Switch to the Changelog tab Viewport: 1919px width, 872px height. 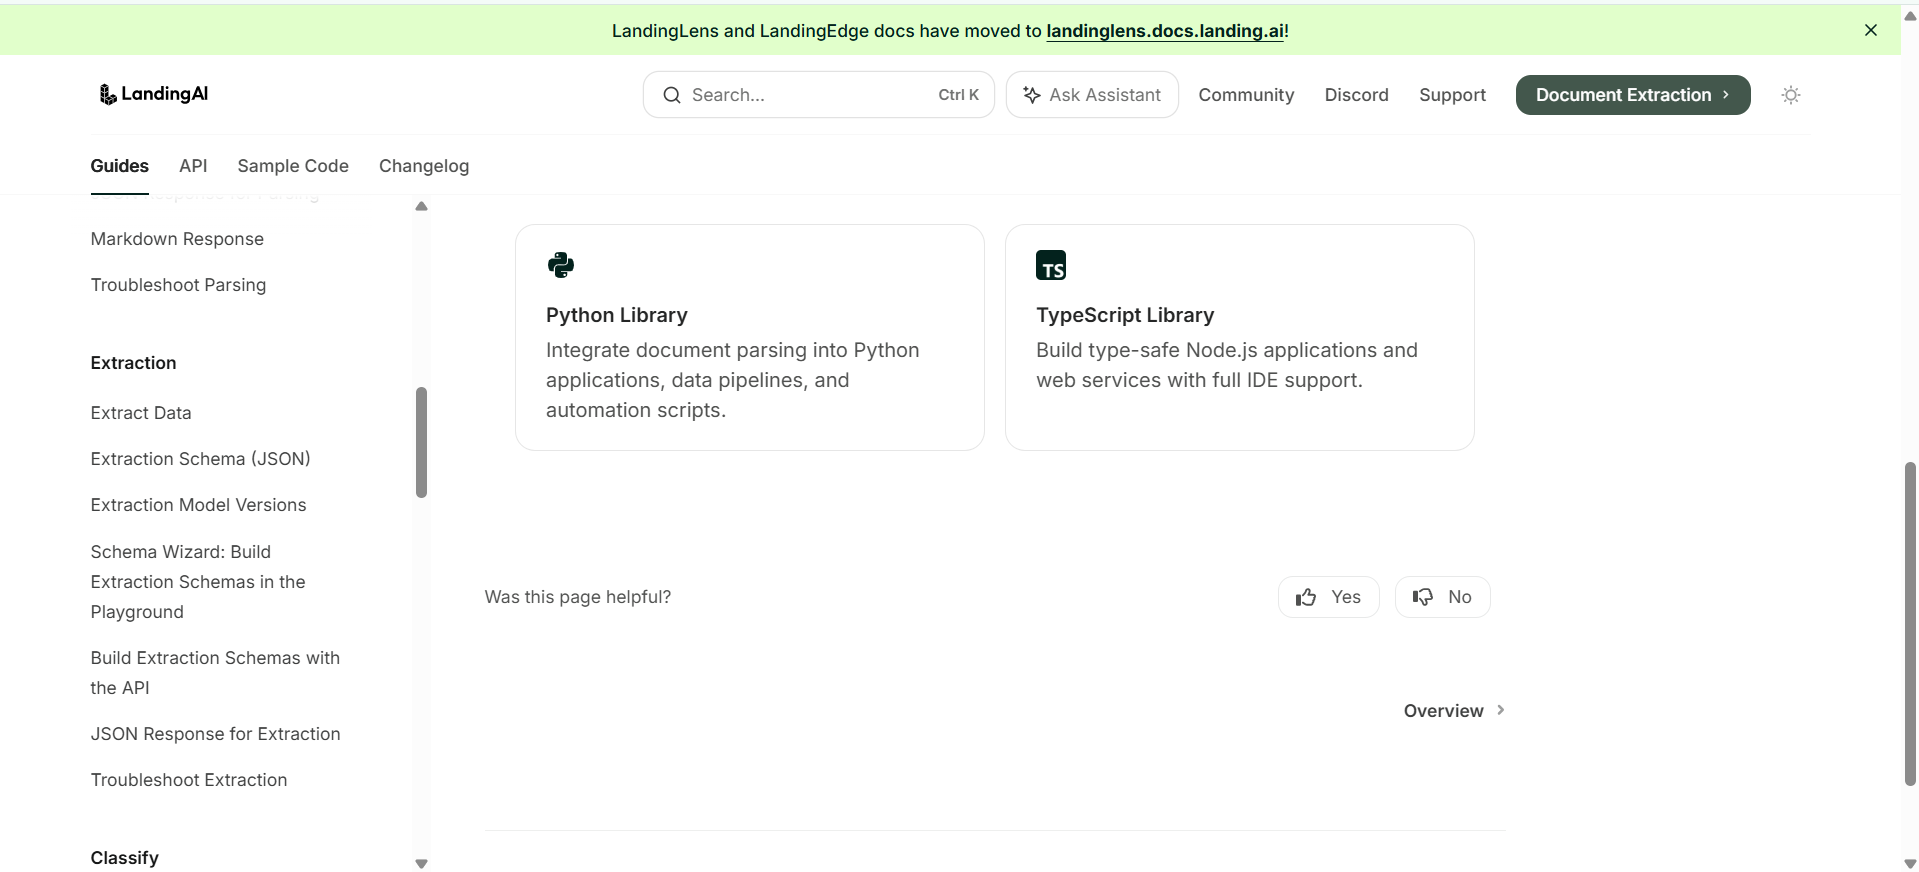point(424,166)
